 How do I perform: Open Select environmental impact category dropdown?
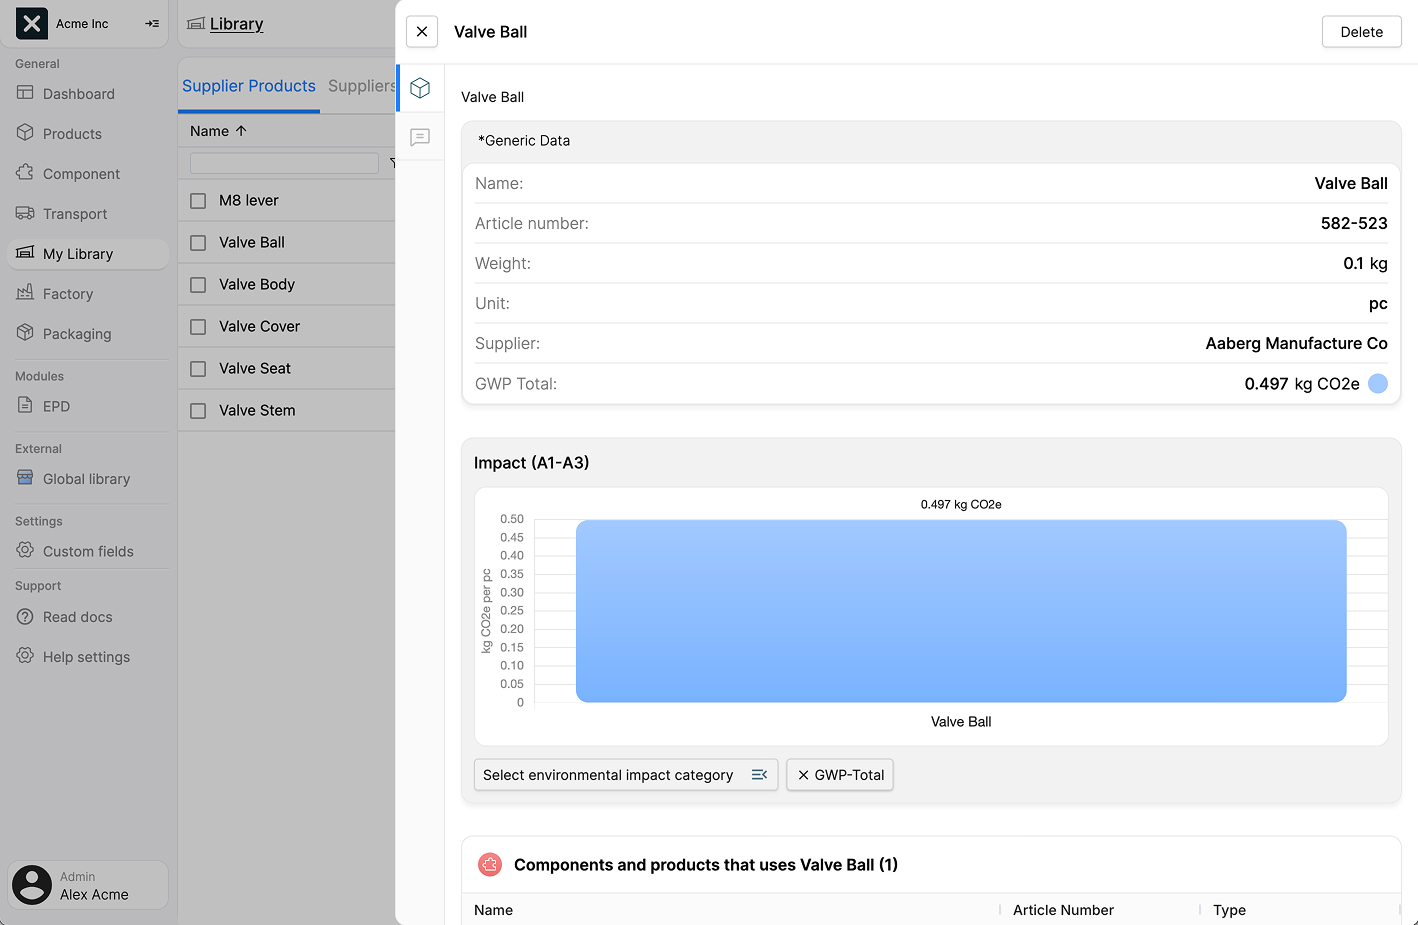click(626, 775)
